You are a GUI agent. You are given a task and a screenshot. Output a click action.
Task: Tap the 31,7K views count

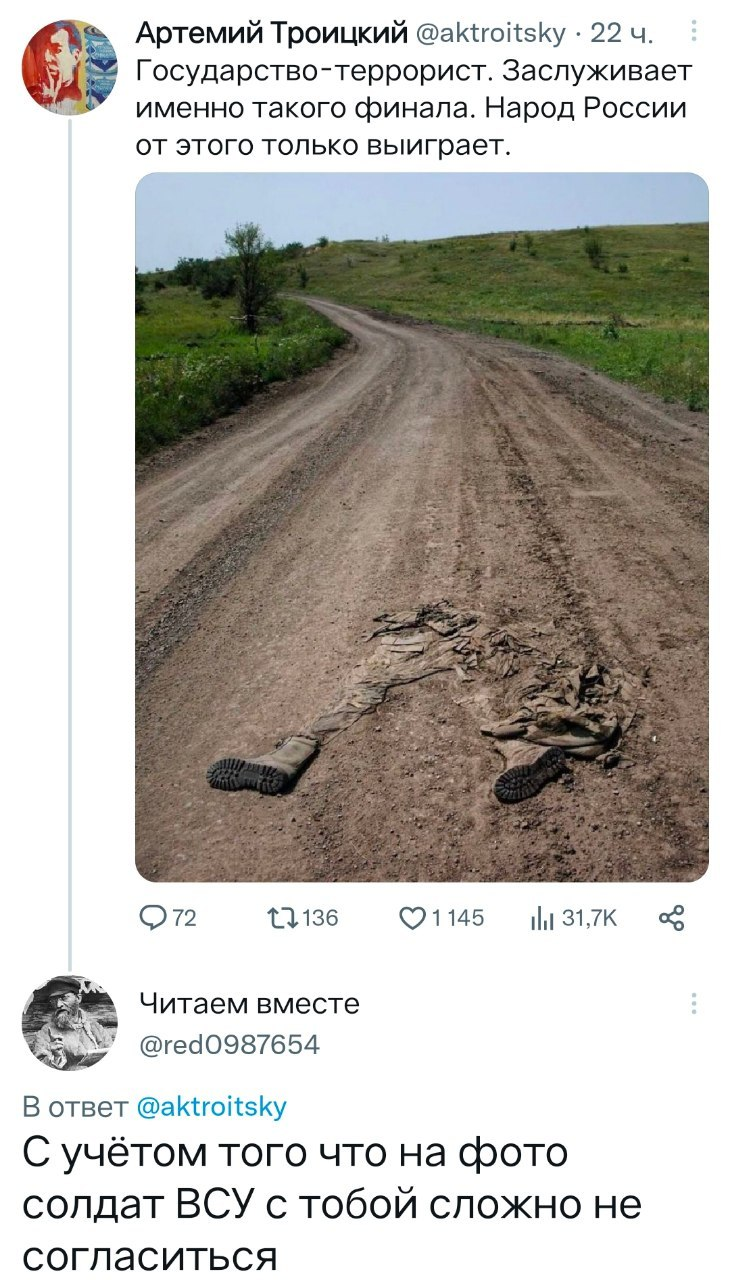589,918
